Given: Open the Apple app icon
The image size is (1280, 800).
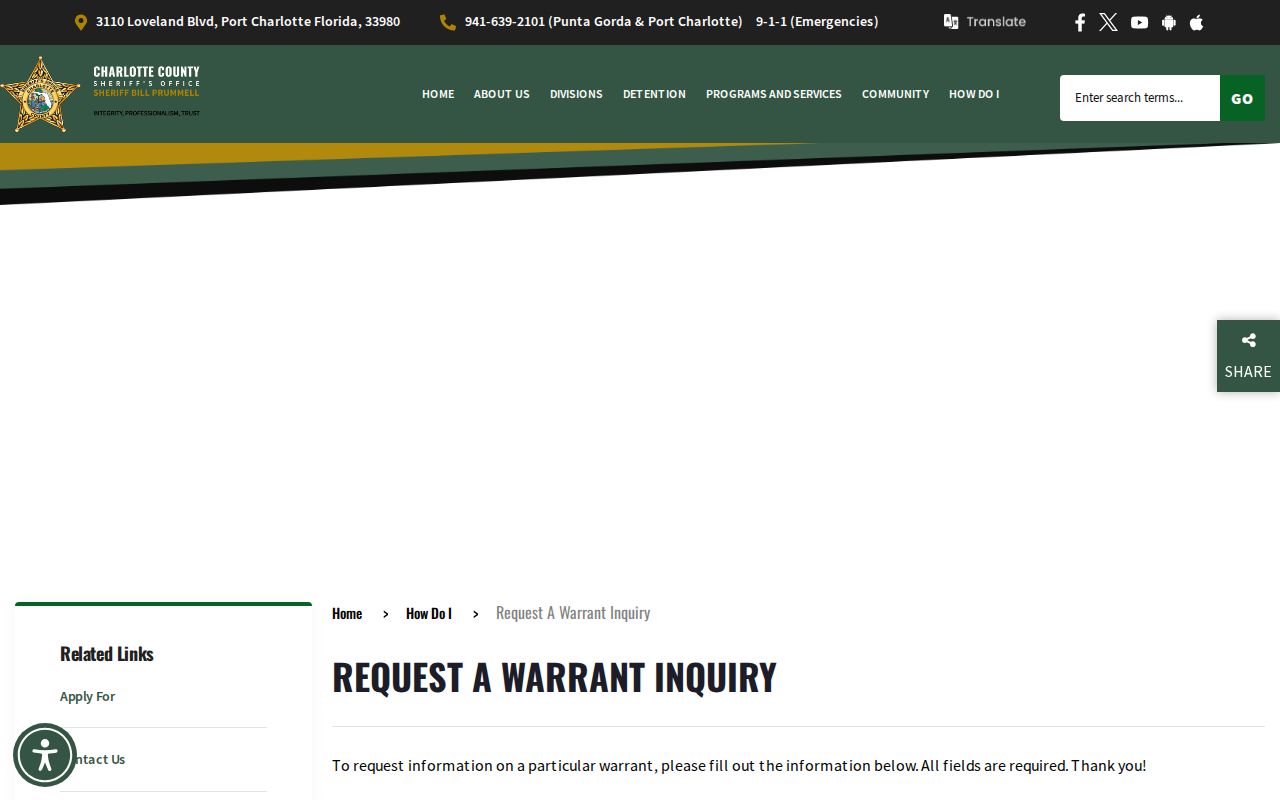Looking at the screenshot, I should click(x=1196, y=22).
